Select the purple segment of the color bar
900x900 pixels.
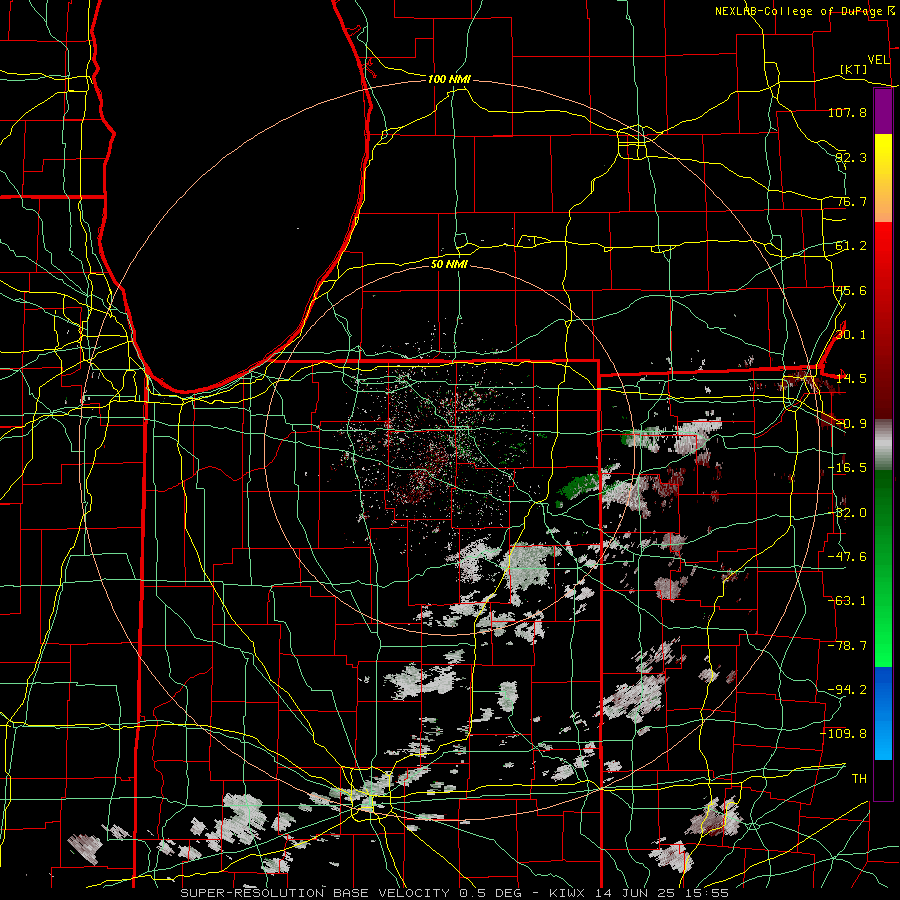(x=883, y=112)
